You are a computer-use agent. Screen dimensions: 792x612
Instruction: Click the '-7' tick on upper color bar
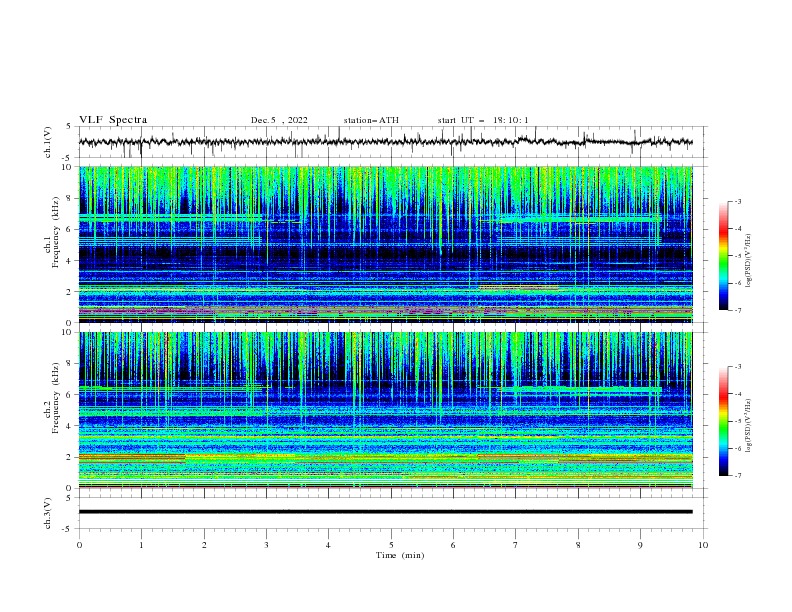737,310
